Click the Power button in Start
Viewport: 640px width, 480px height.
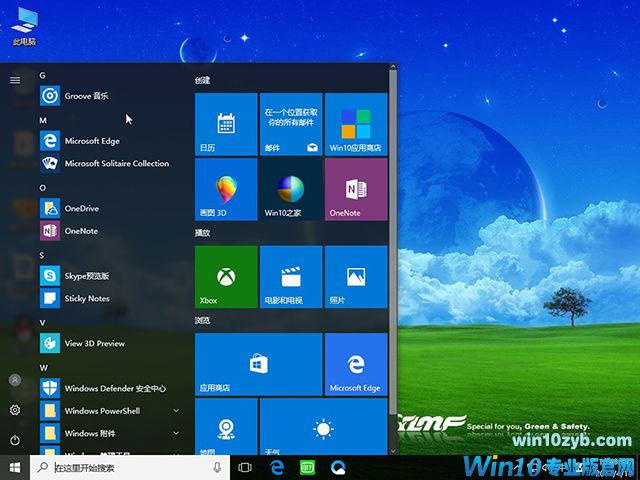click(x=15, y=440)
